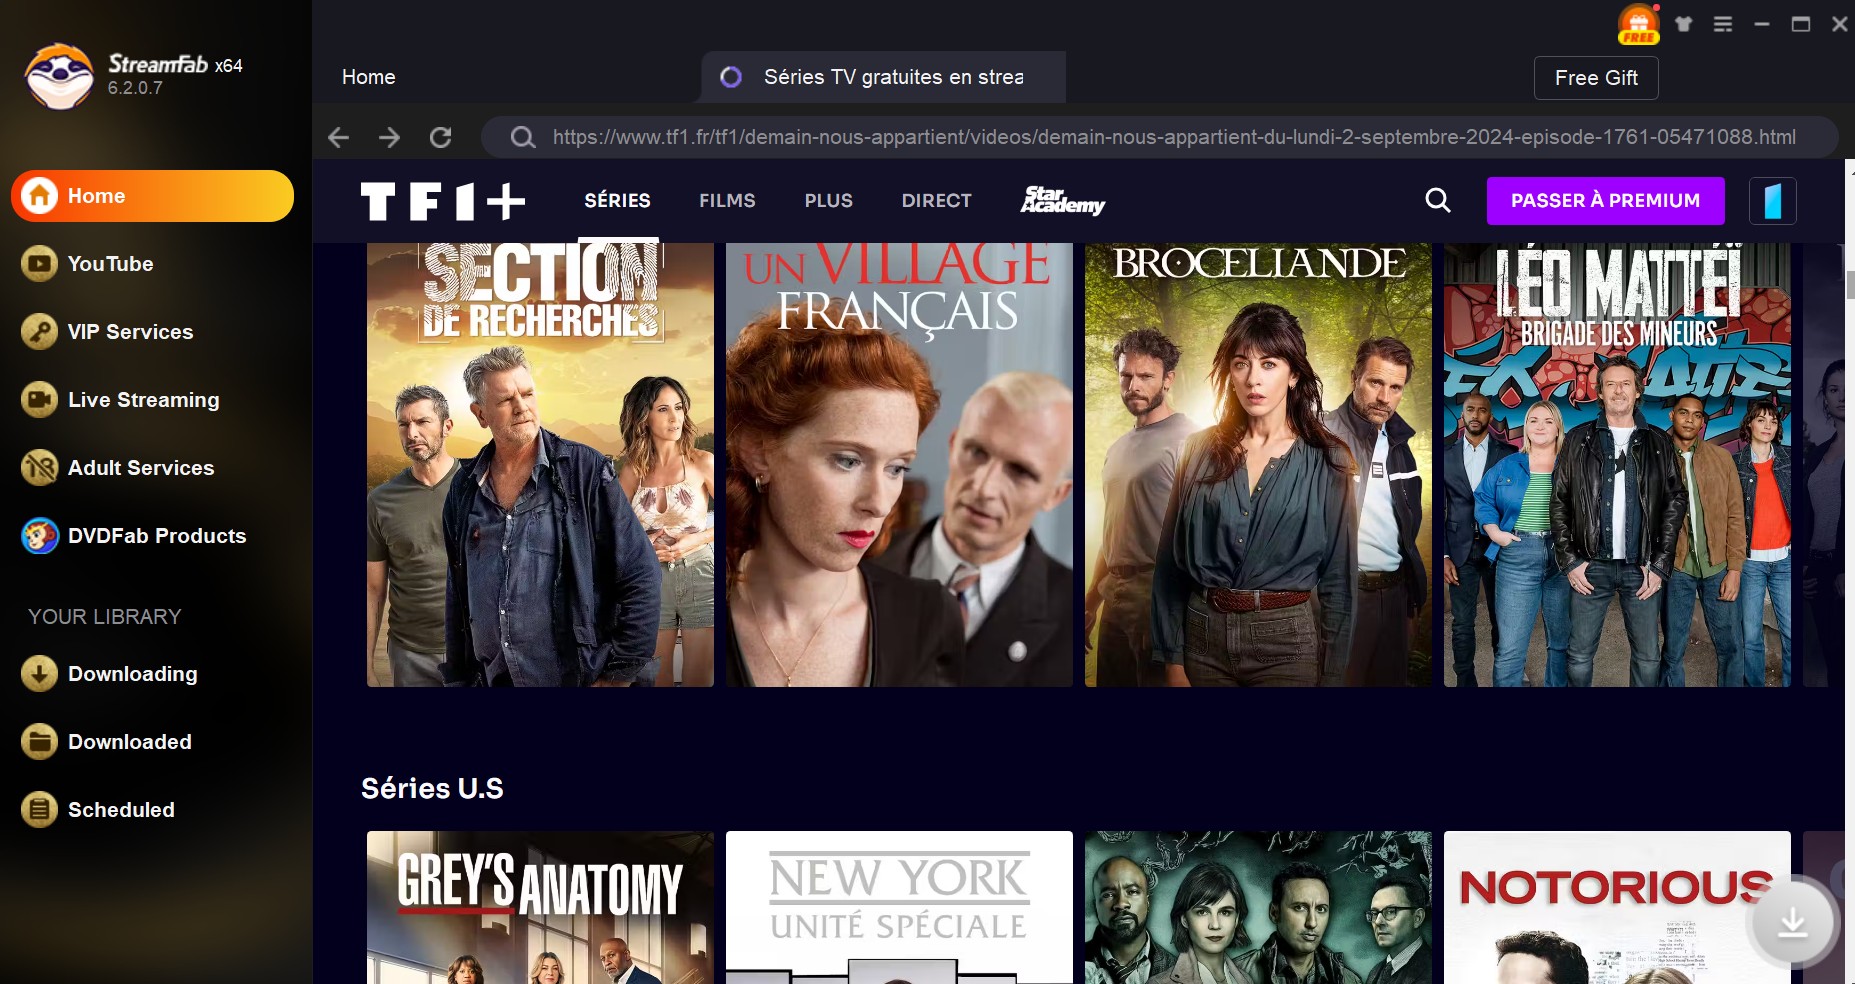Click the Séries U.S heading
The image size is (1855, 984).
point(432,789)
